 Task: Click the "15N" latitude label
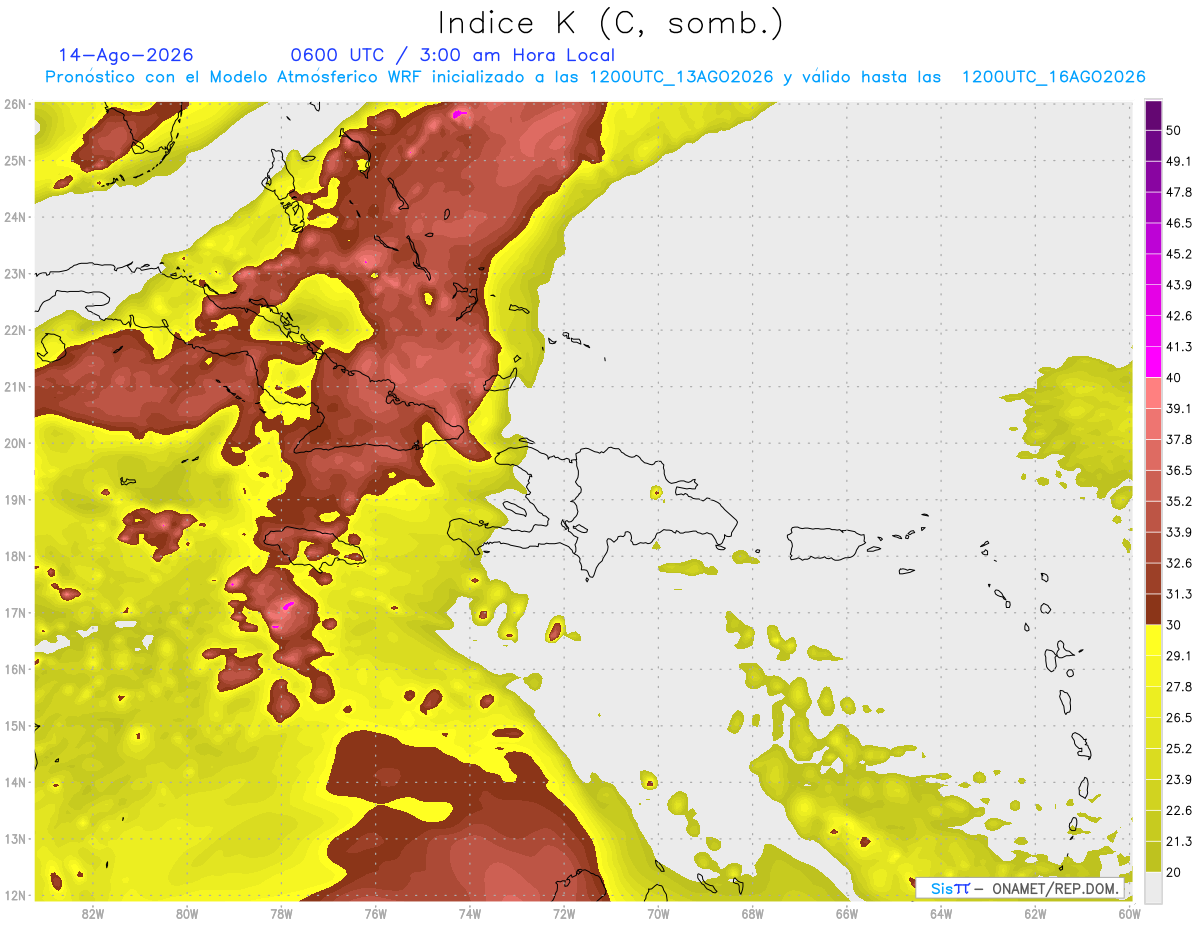coord(14,725)
